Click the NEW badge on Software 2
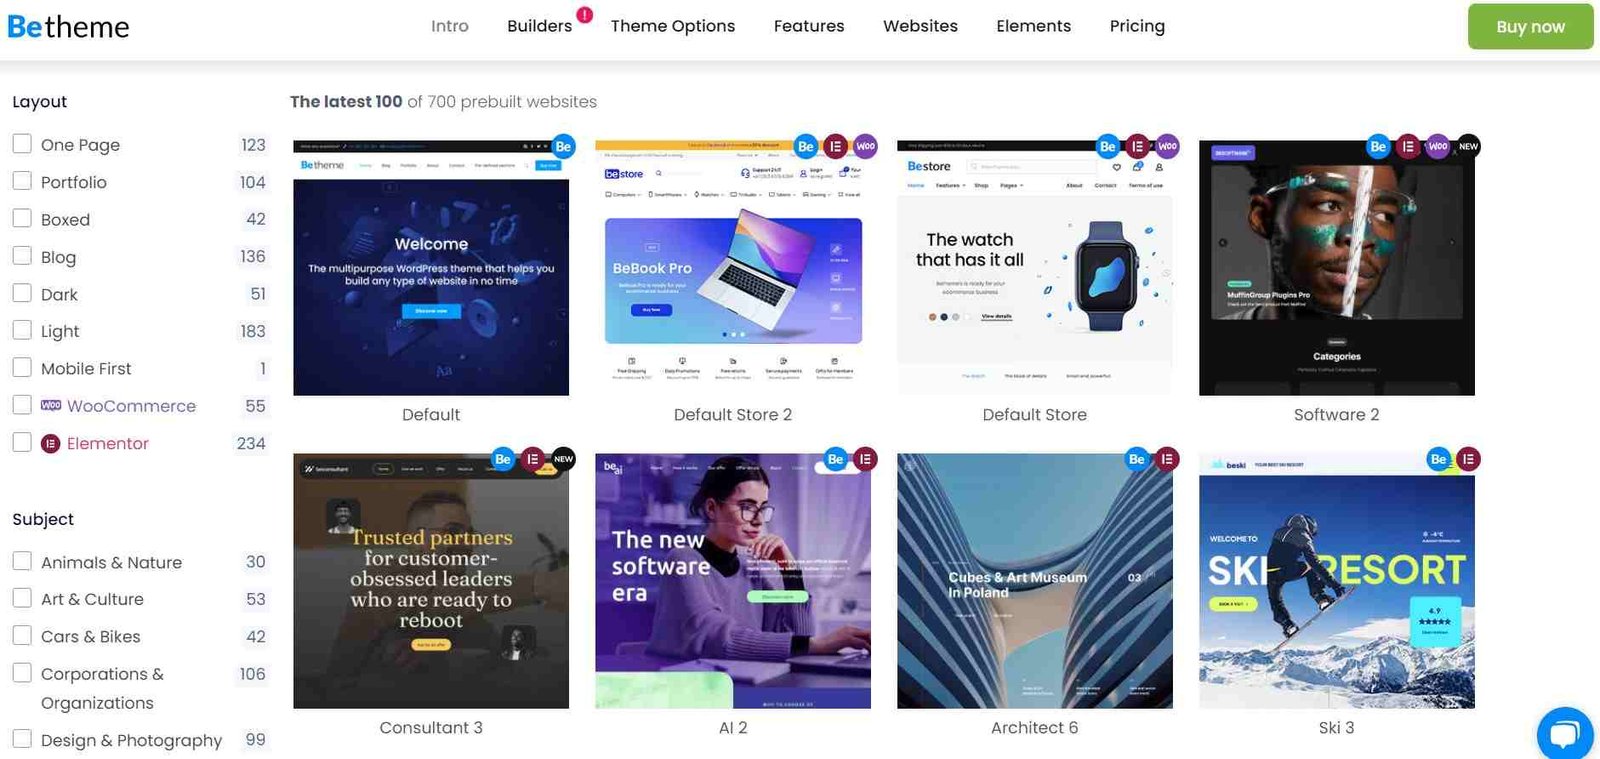1600x759 pixels. 1468,146
